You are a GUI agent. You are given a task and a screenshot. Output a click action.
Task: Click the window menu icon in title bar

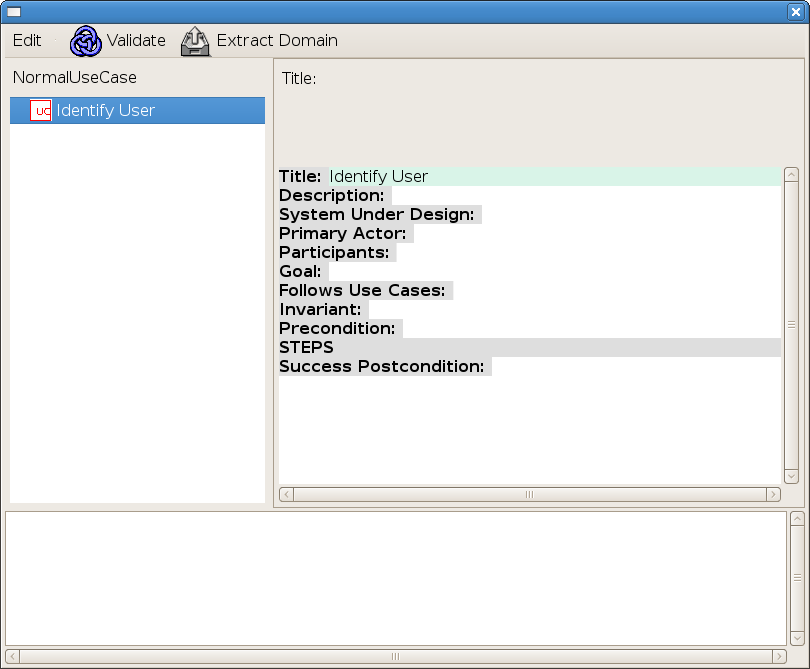(x=14, y=11)
